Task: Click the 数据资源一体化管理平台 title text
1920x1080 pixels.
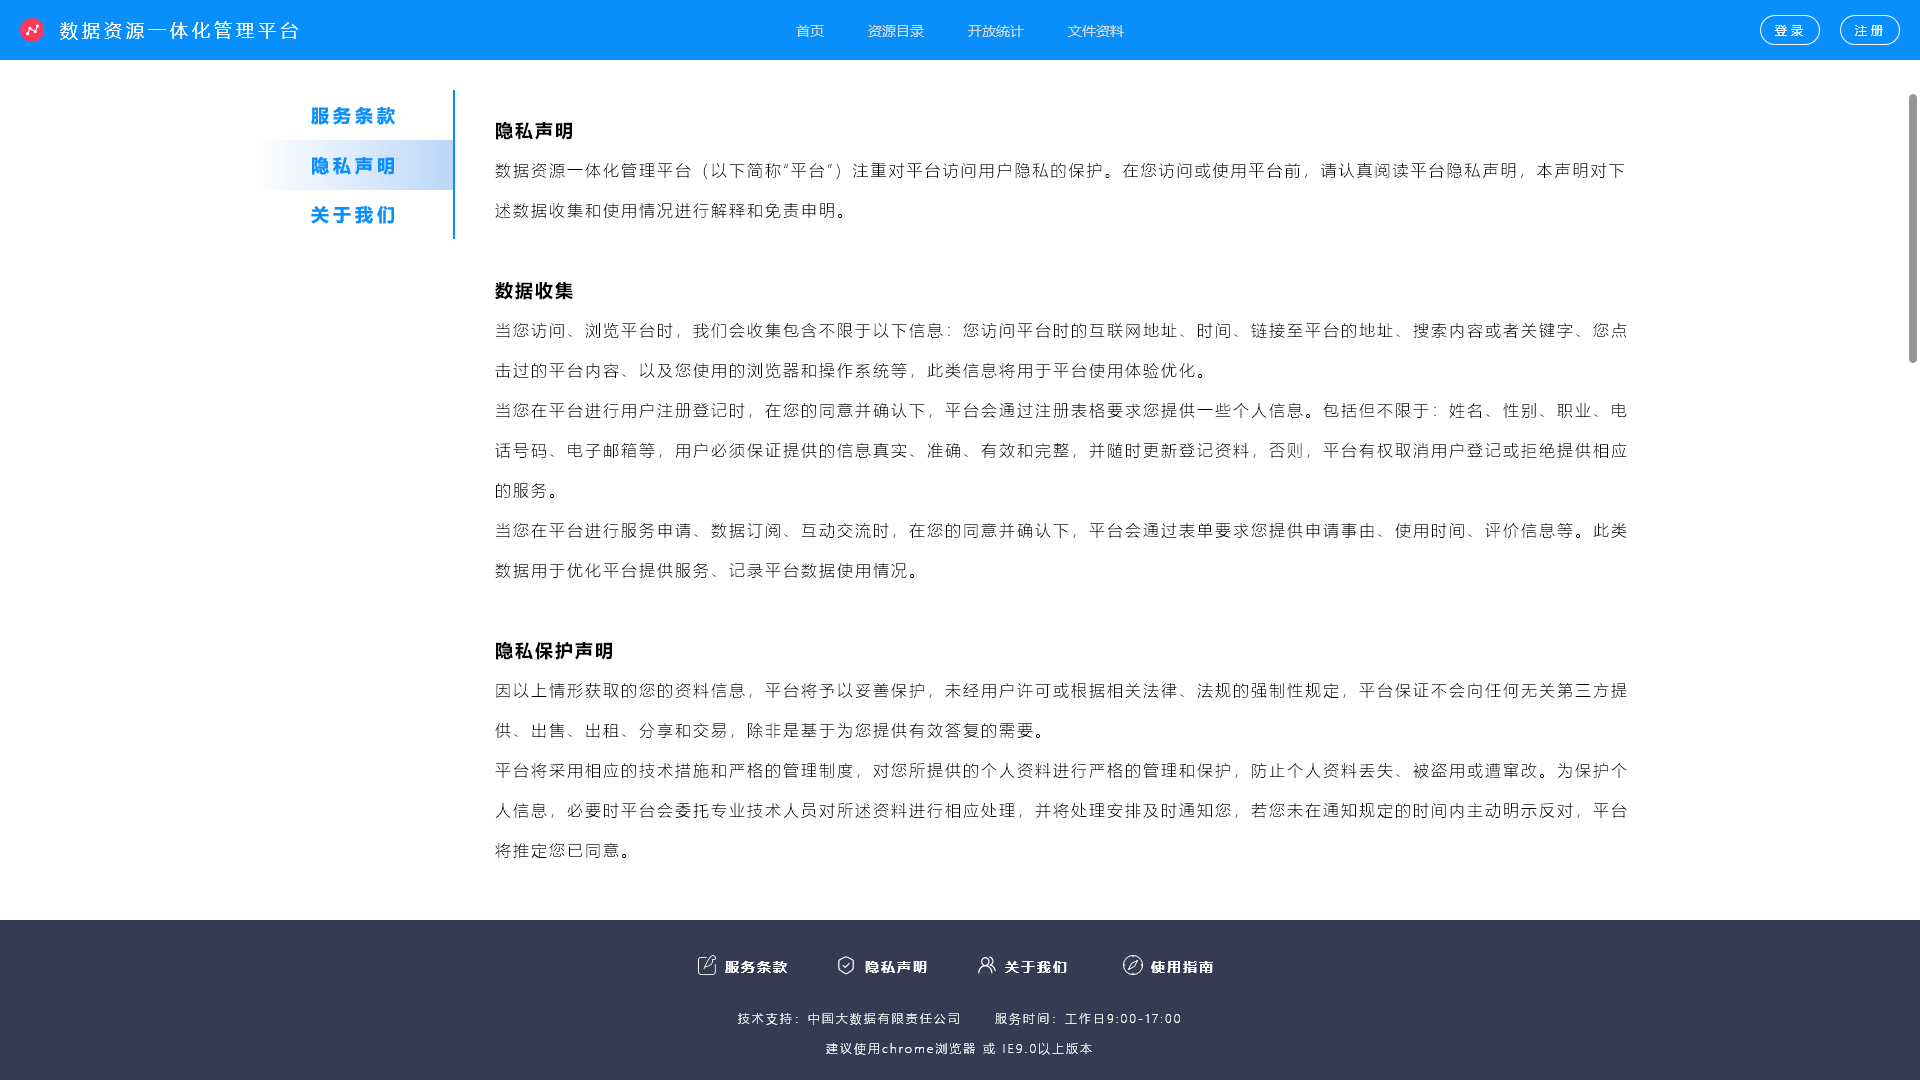Action: (x=179, y=31)
